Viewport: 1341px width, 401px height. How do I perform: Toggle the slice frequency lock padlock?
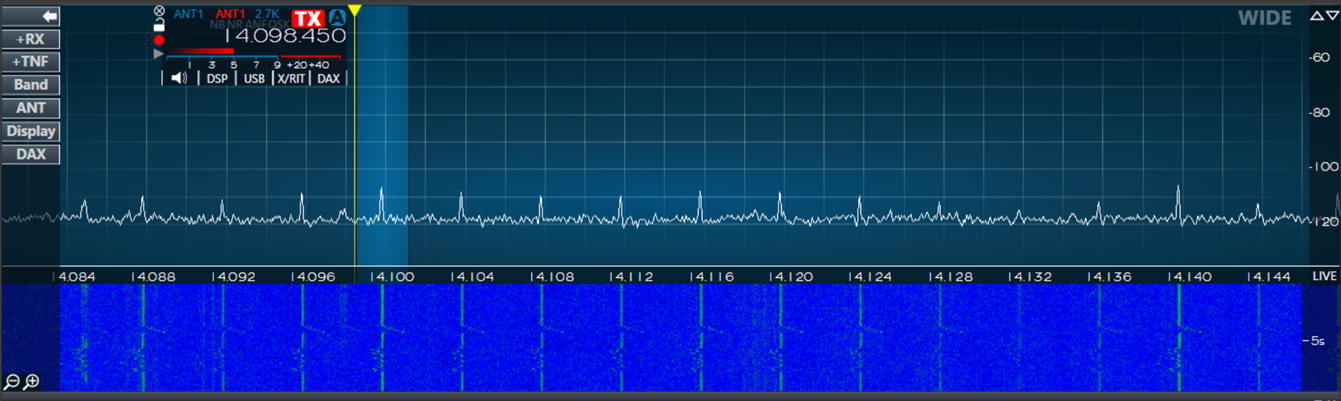click(x=159, y=25)
